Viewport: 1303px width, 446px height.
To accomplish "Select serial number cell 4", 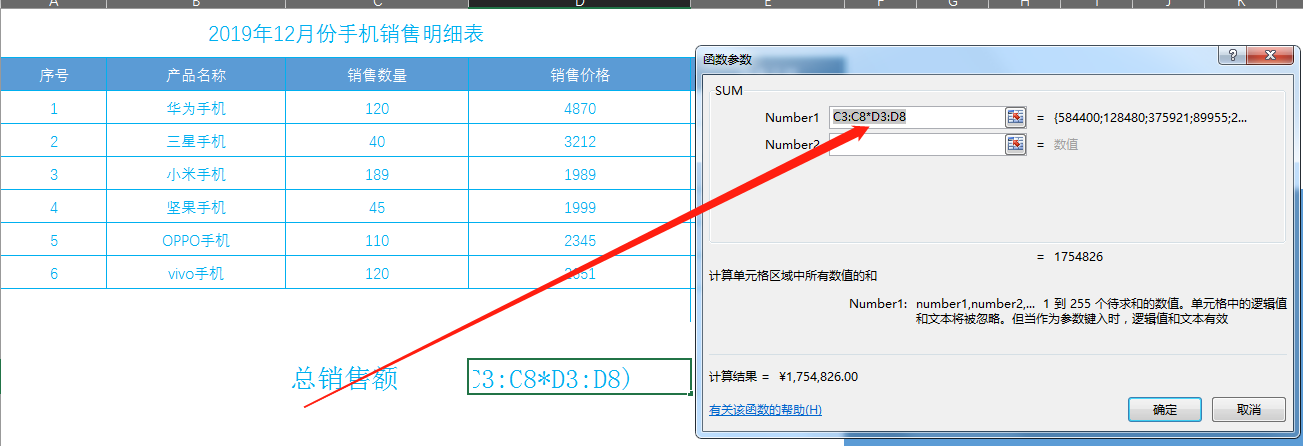I will click(x=54, y=207).
